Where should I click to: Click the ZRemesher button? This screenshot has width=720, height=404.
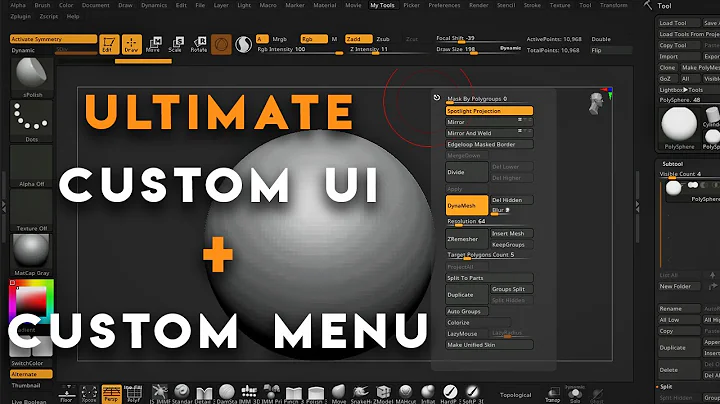point(467,239)
